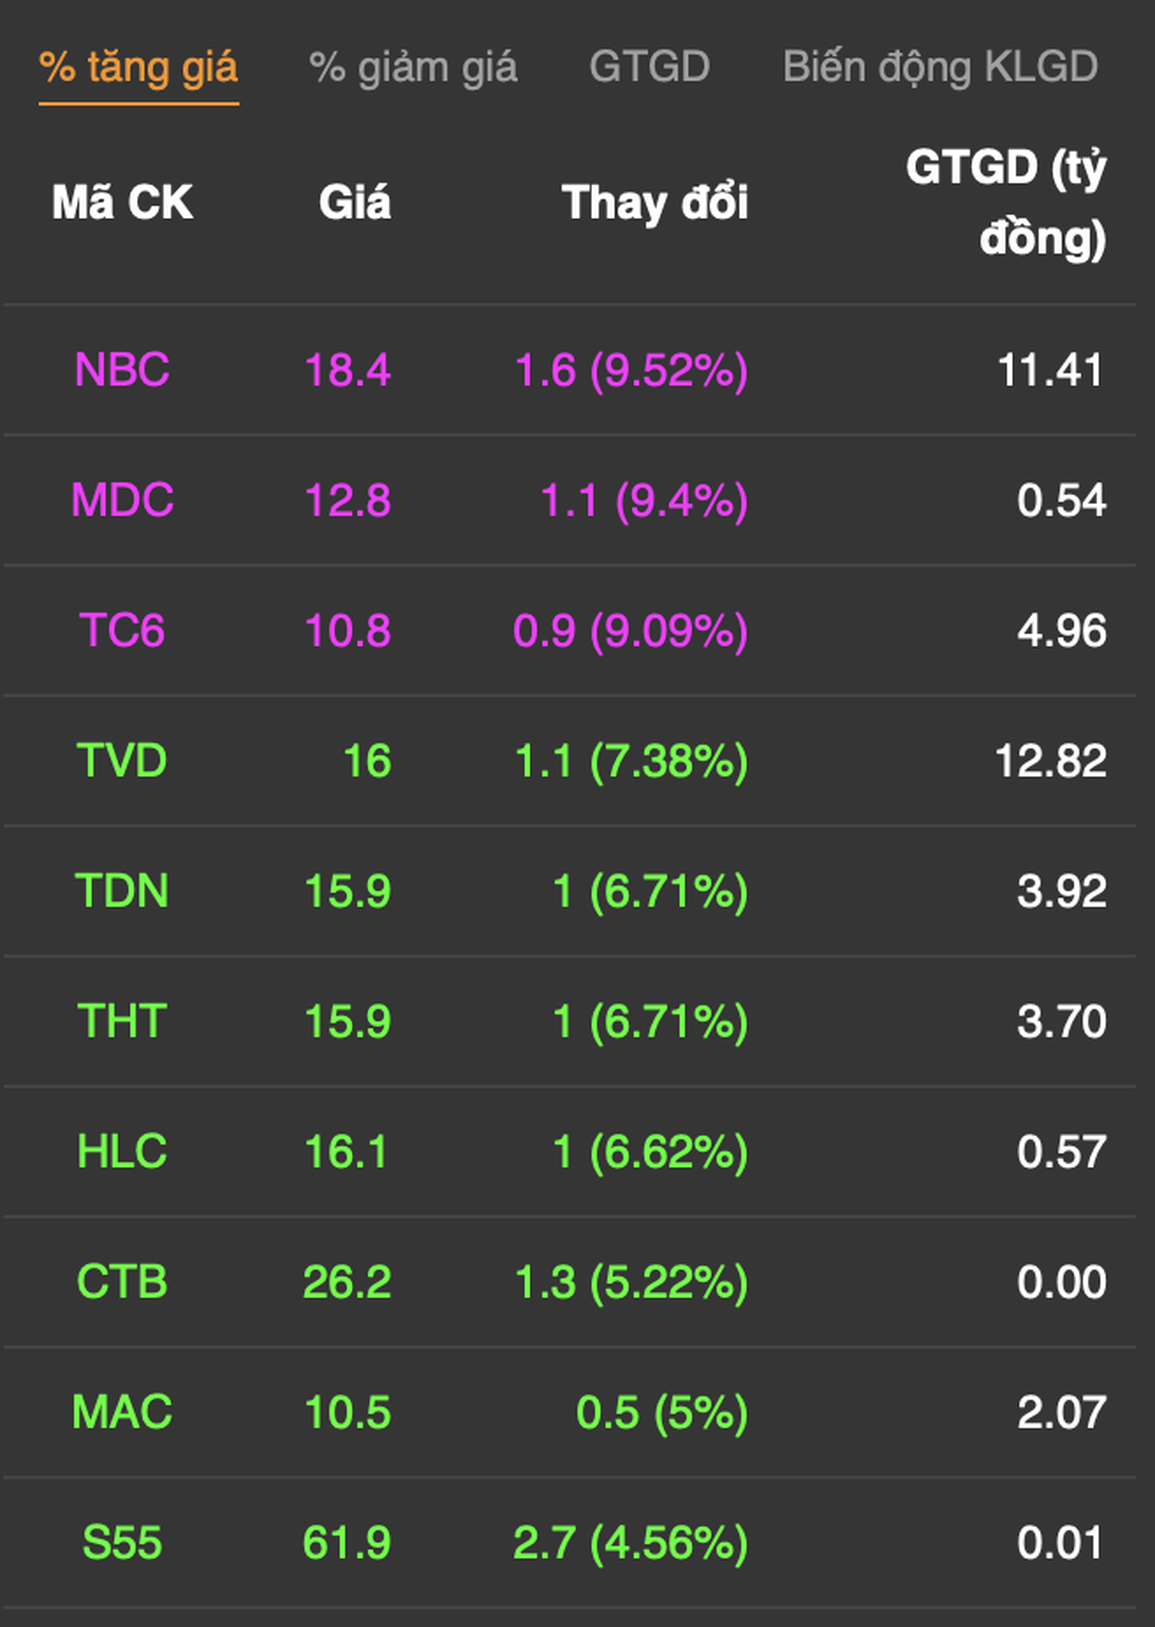View the TDN stock symbol
1155x1627 pixels.
122,891
